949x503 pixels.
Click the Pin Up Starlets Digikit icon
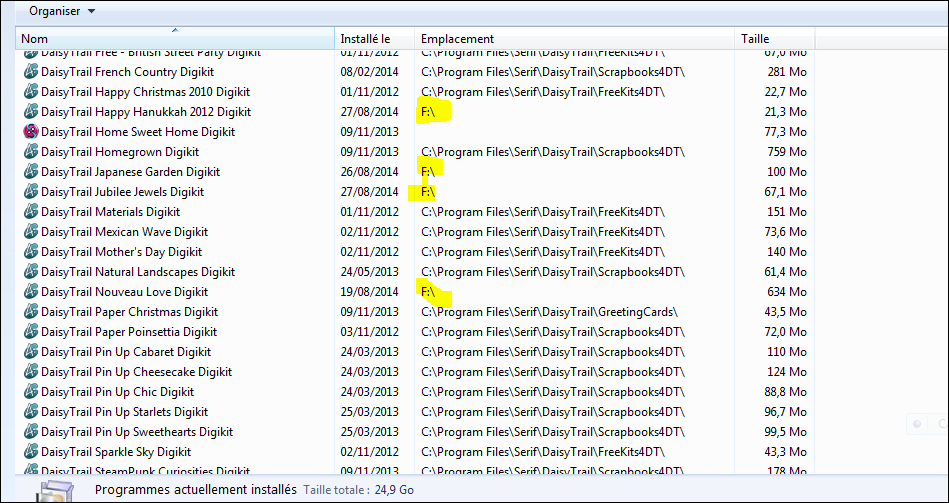coord(31,412)
